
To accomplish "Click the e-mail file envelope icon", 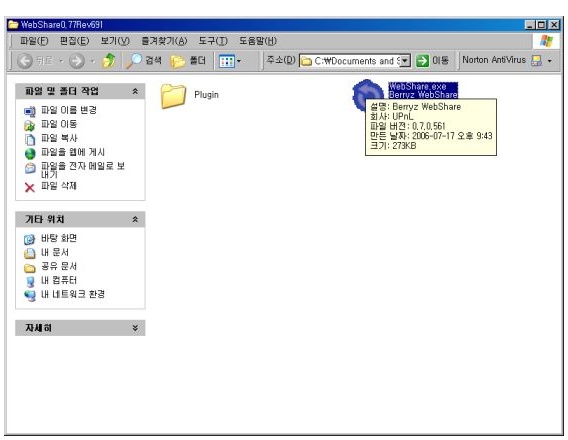I will [30, 168].
